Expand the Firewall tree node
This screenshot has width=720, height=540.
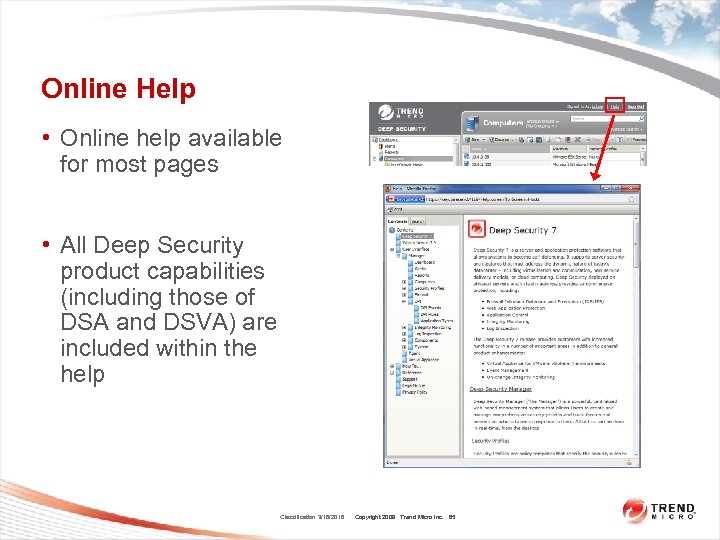pos(404,295)
